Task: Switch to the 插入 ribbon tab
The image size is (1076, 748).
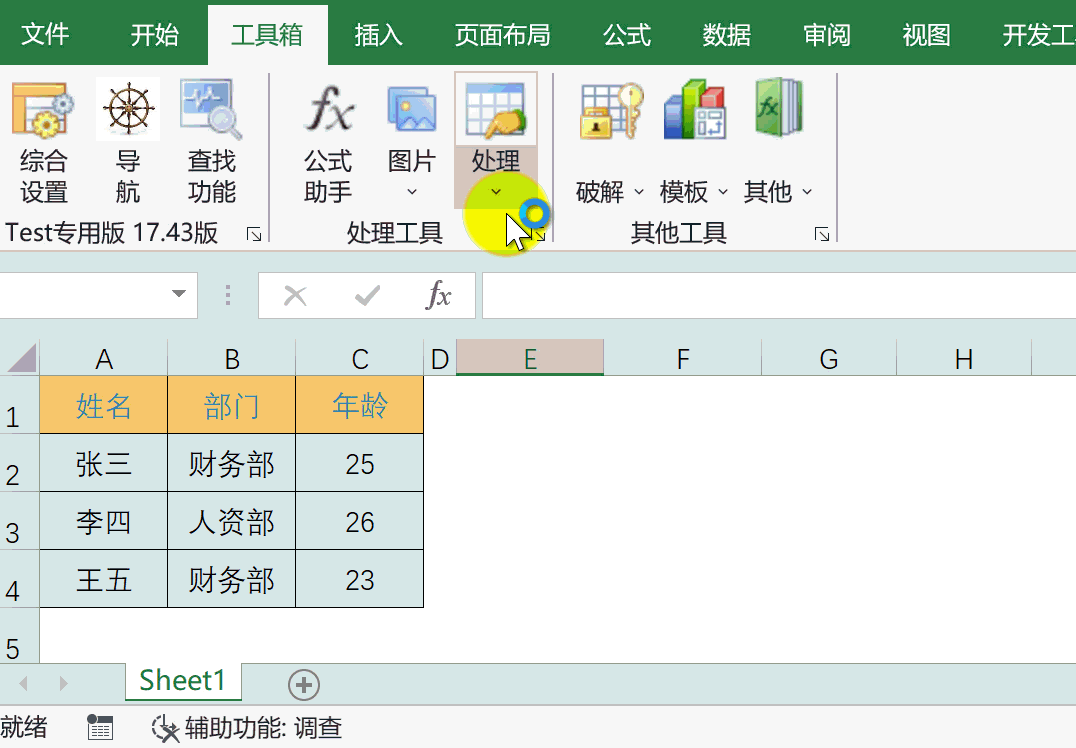Action: coord(378,35)
